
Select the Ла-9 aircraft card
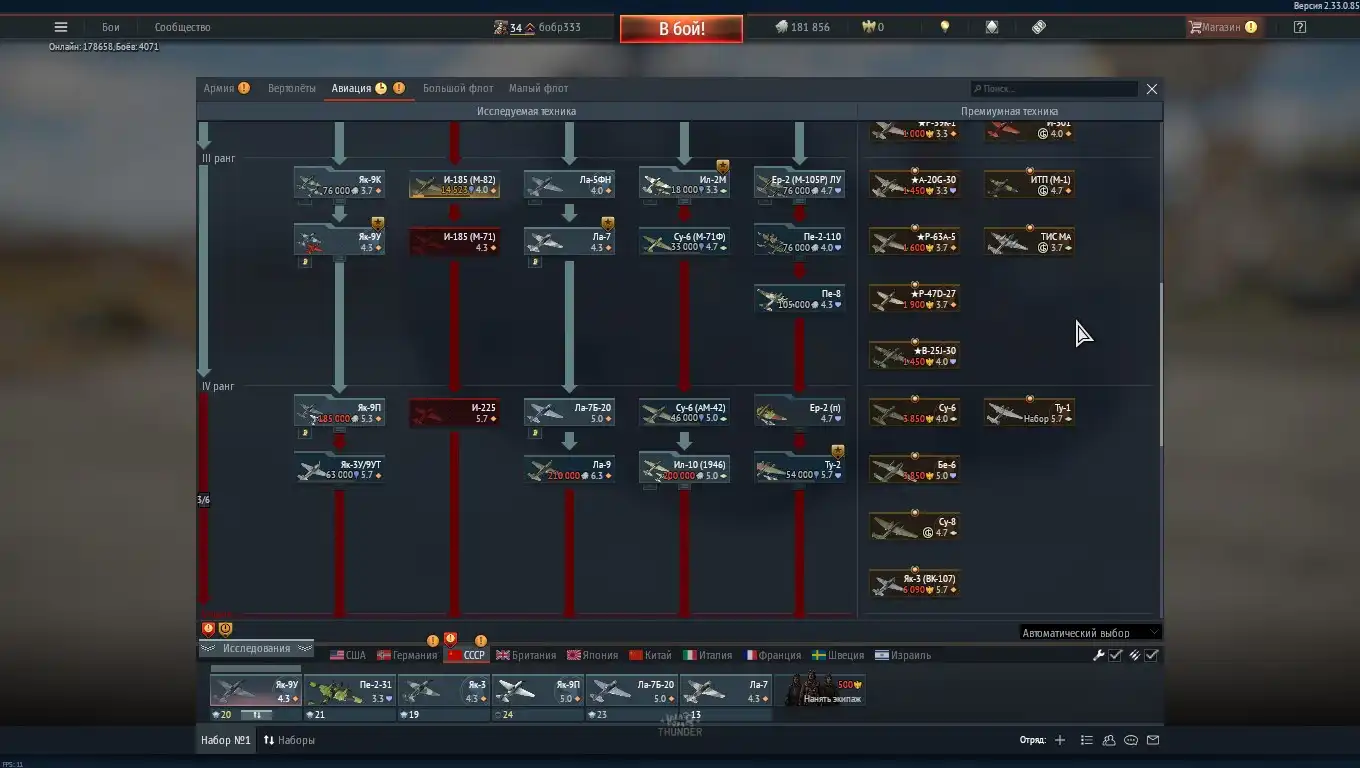(569, 469)
